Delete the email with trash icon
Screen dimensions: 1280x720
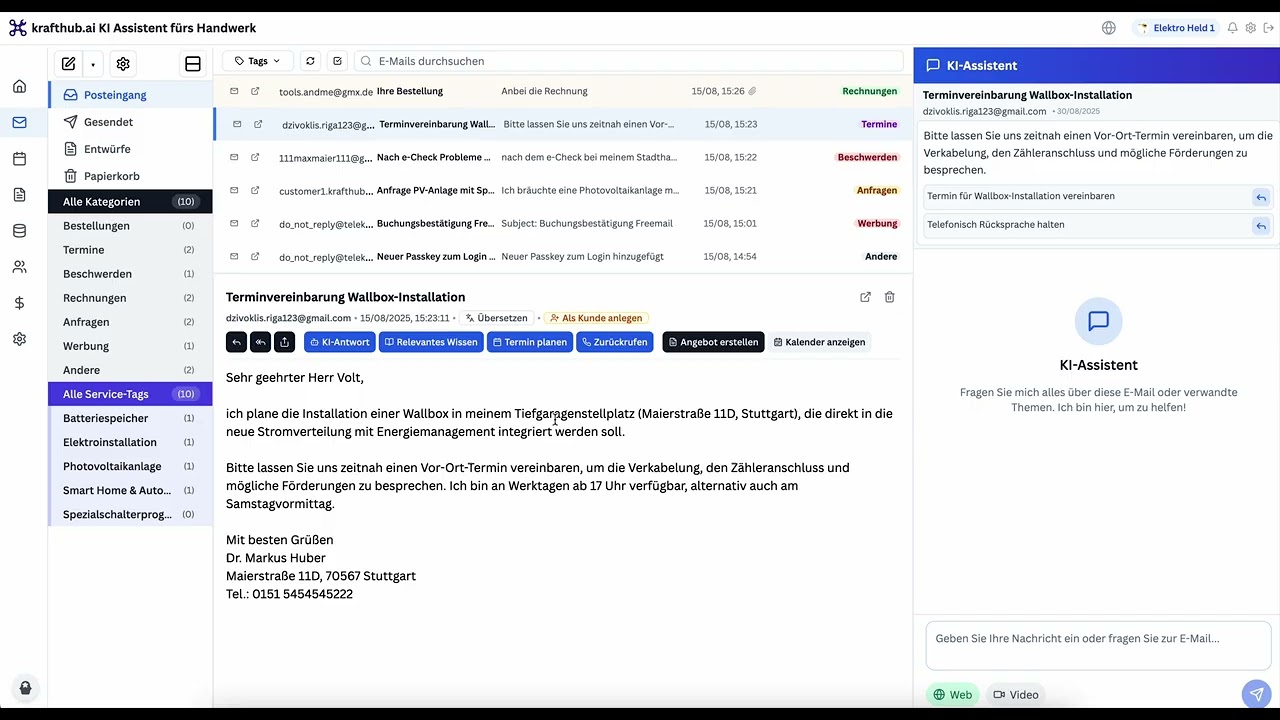890,297
